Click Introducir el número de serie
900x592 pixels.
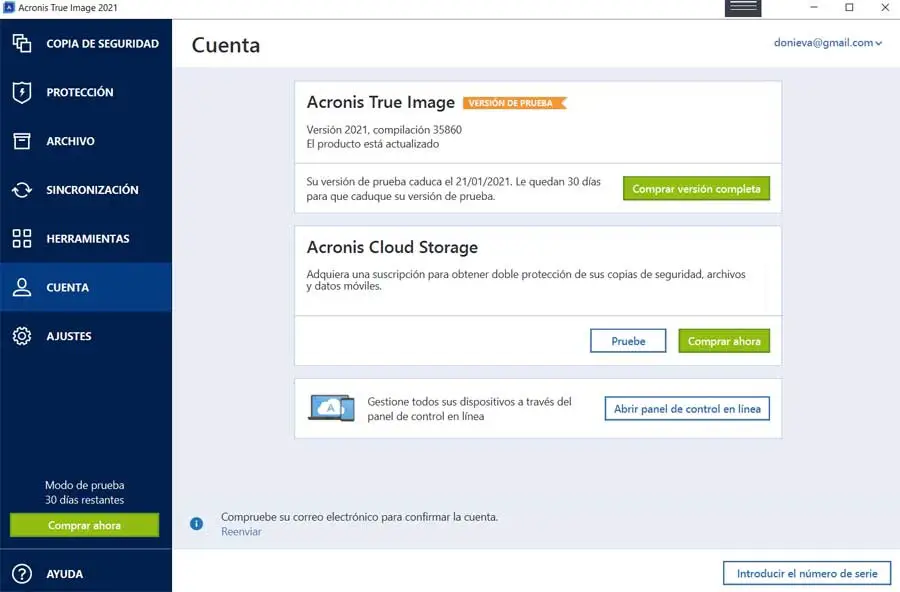(x=807, y=573)
